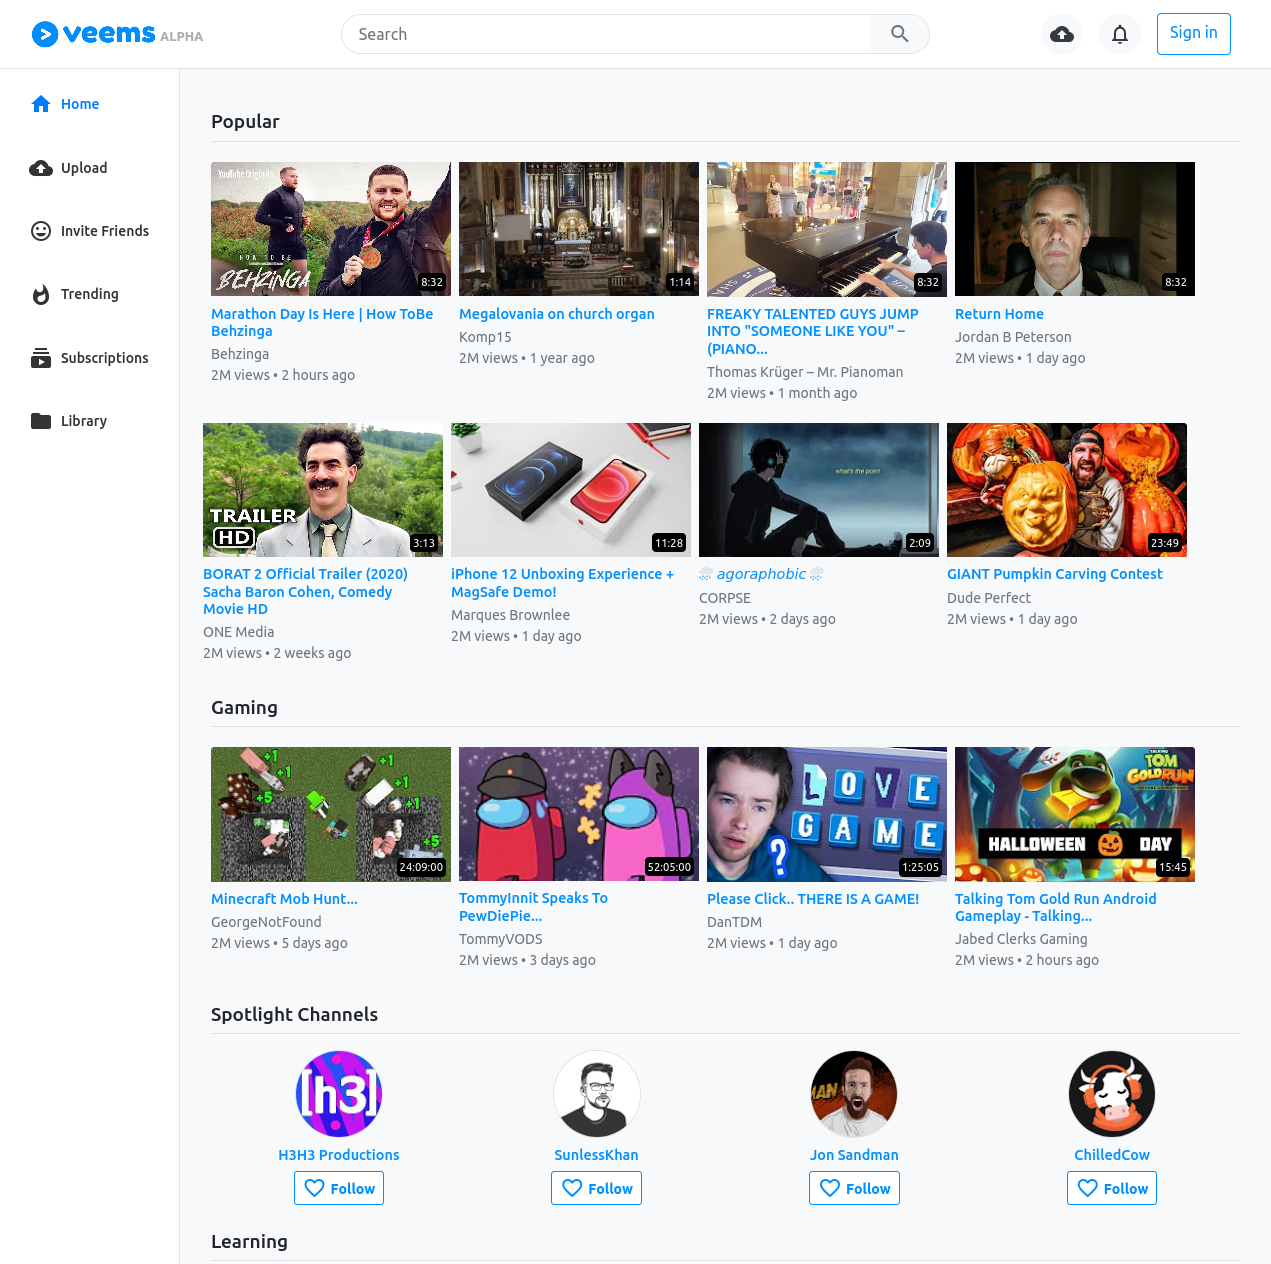Image resolution: width=1271 pixels, height=1264 pixels.
Task: Open Marathon Day Is Here video thumbnail
Action: point(331,229)
